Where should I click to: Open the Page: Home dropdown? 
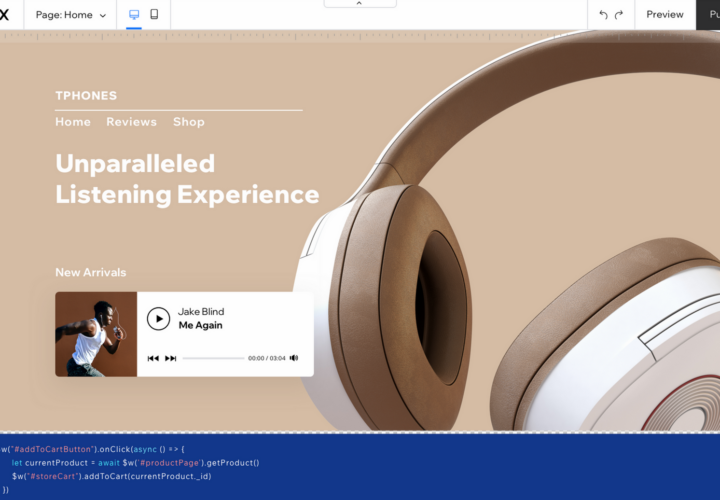coord(71,15)
